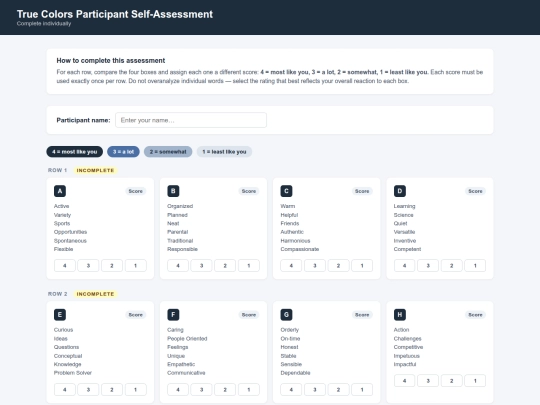
Task: Select score 3 in box B
Action: pyautogui.click(x=201, y=266)
